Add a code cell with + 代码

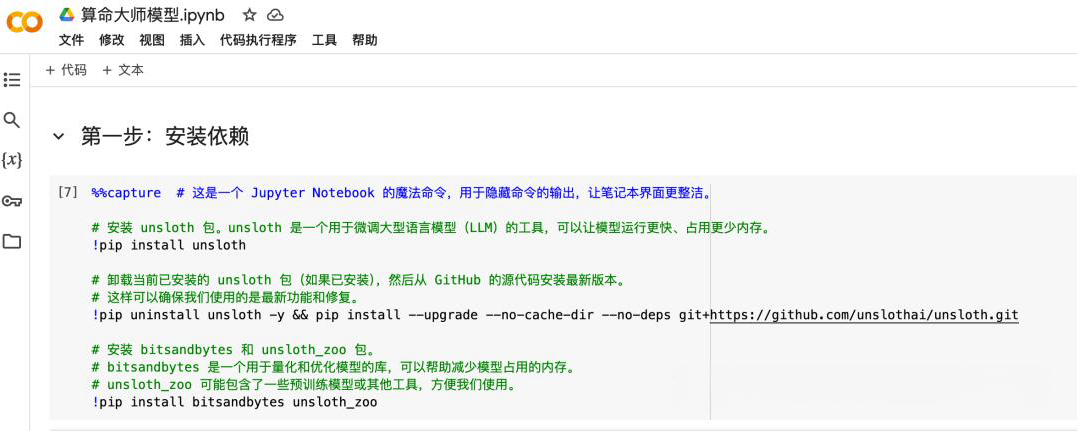pos(66,70)
